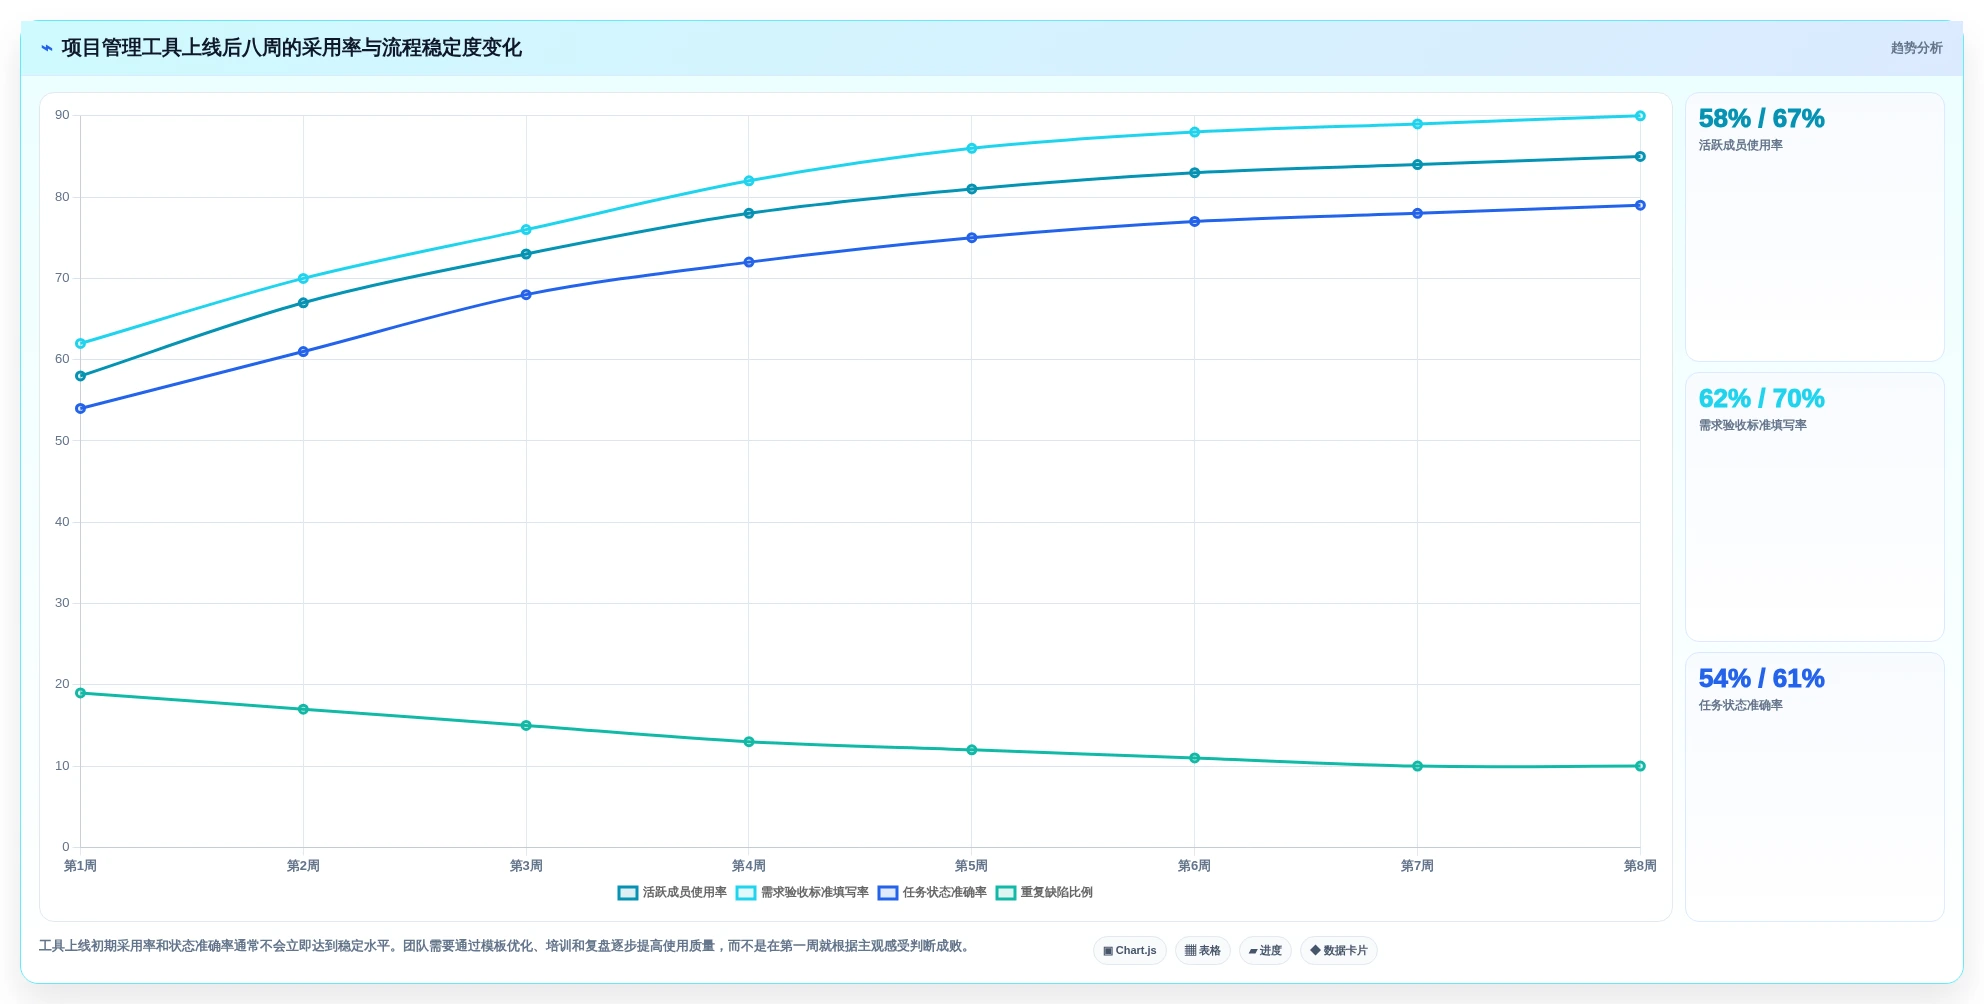Click the Chart.js tag

[x=1130, y=951]
